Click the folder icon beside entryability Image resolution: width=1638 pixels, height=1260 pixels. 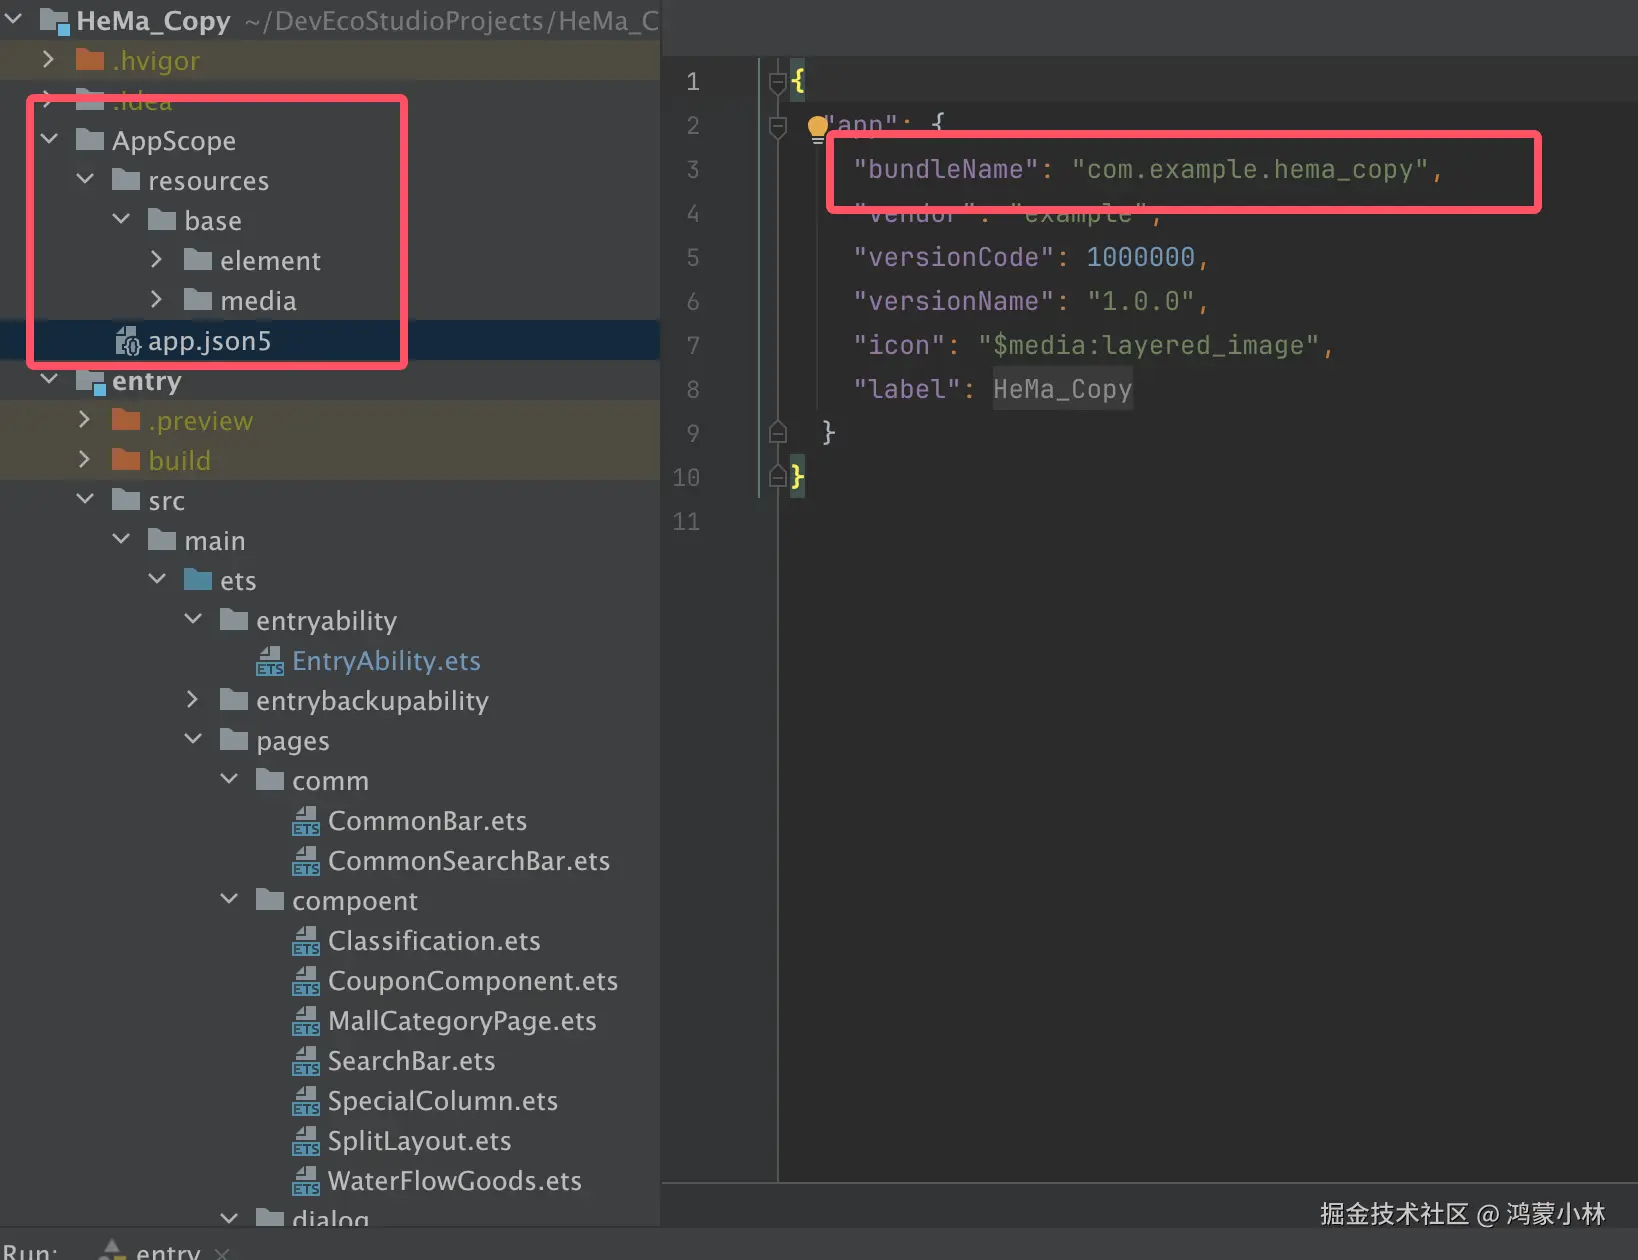234,620
